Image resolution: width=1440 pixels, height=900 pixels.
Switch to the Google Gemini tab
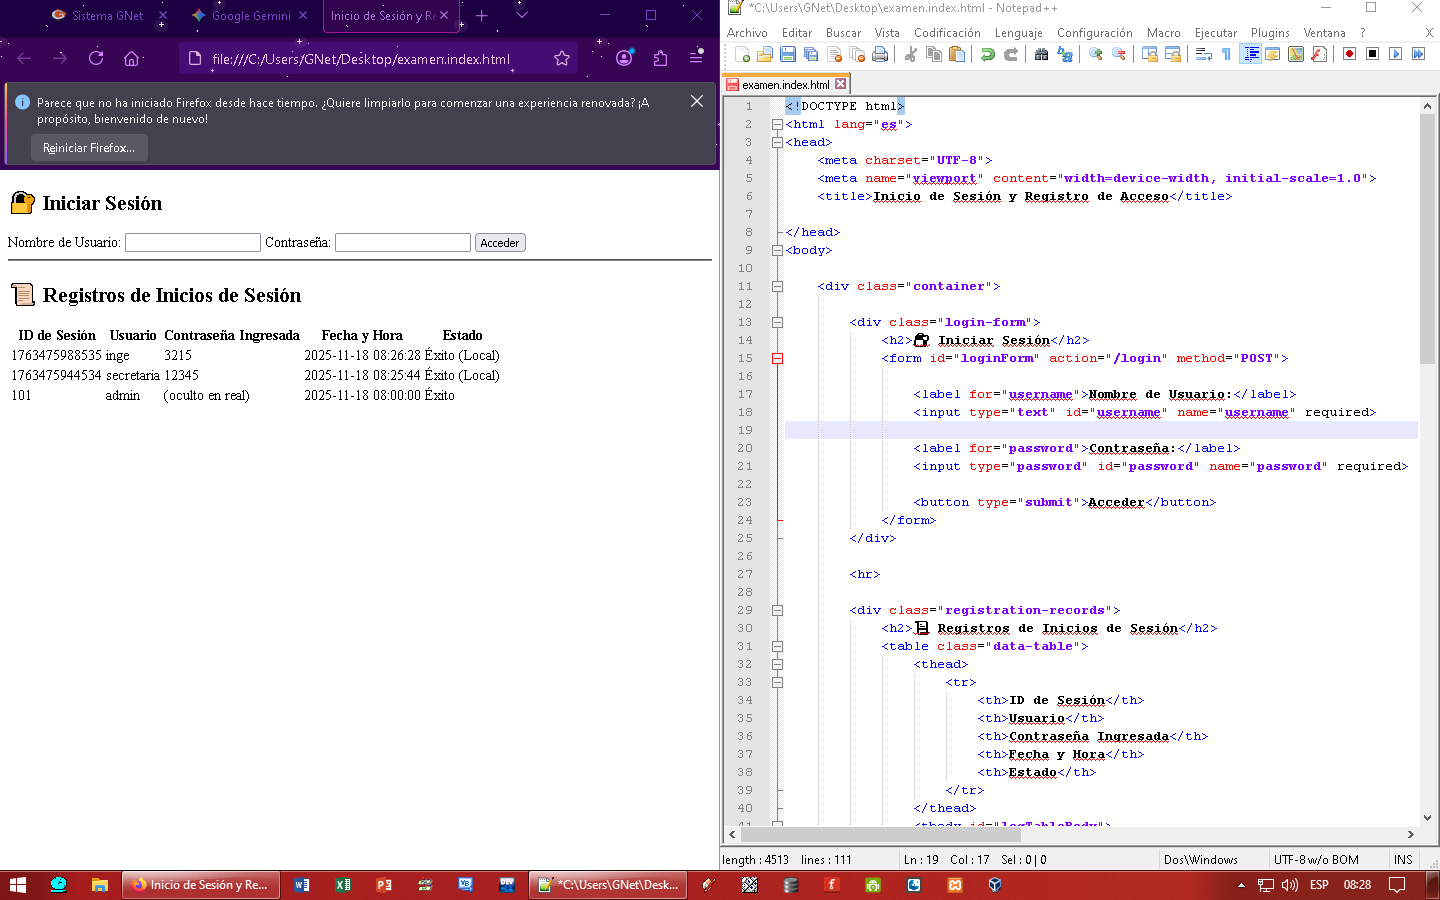[250, 16]
